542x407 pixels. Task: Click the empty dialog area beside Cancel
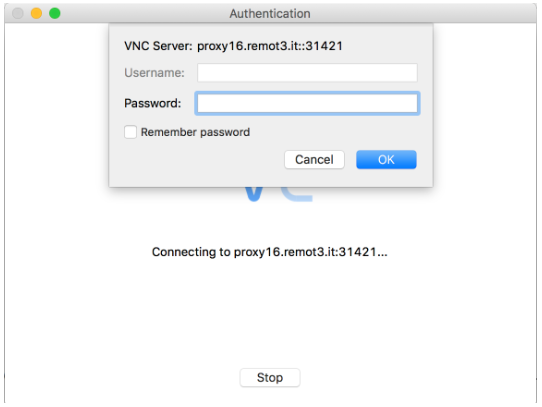coord(197,161)
